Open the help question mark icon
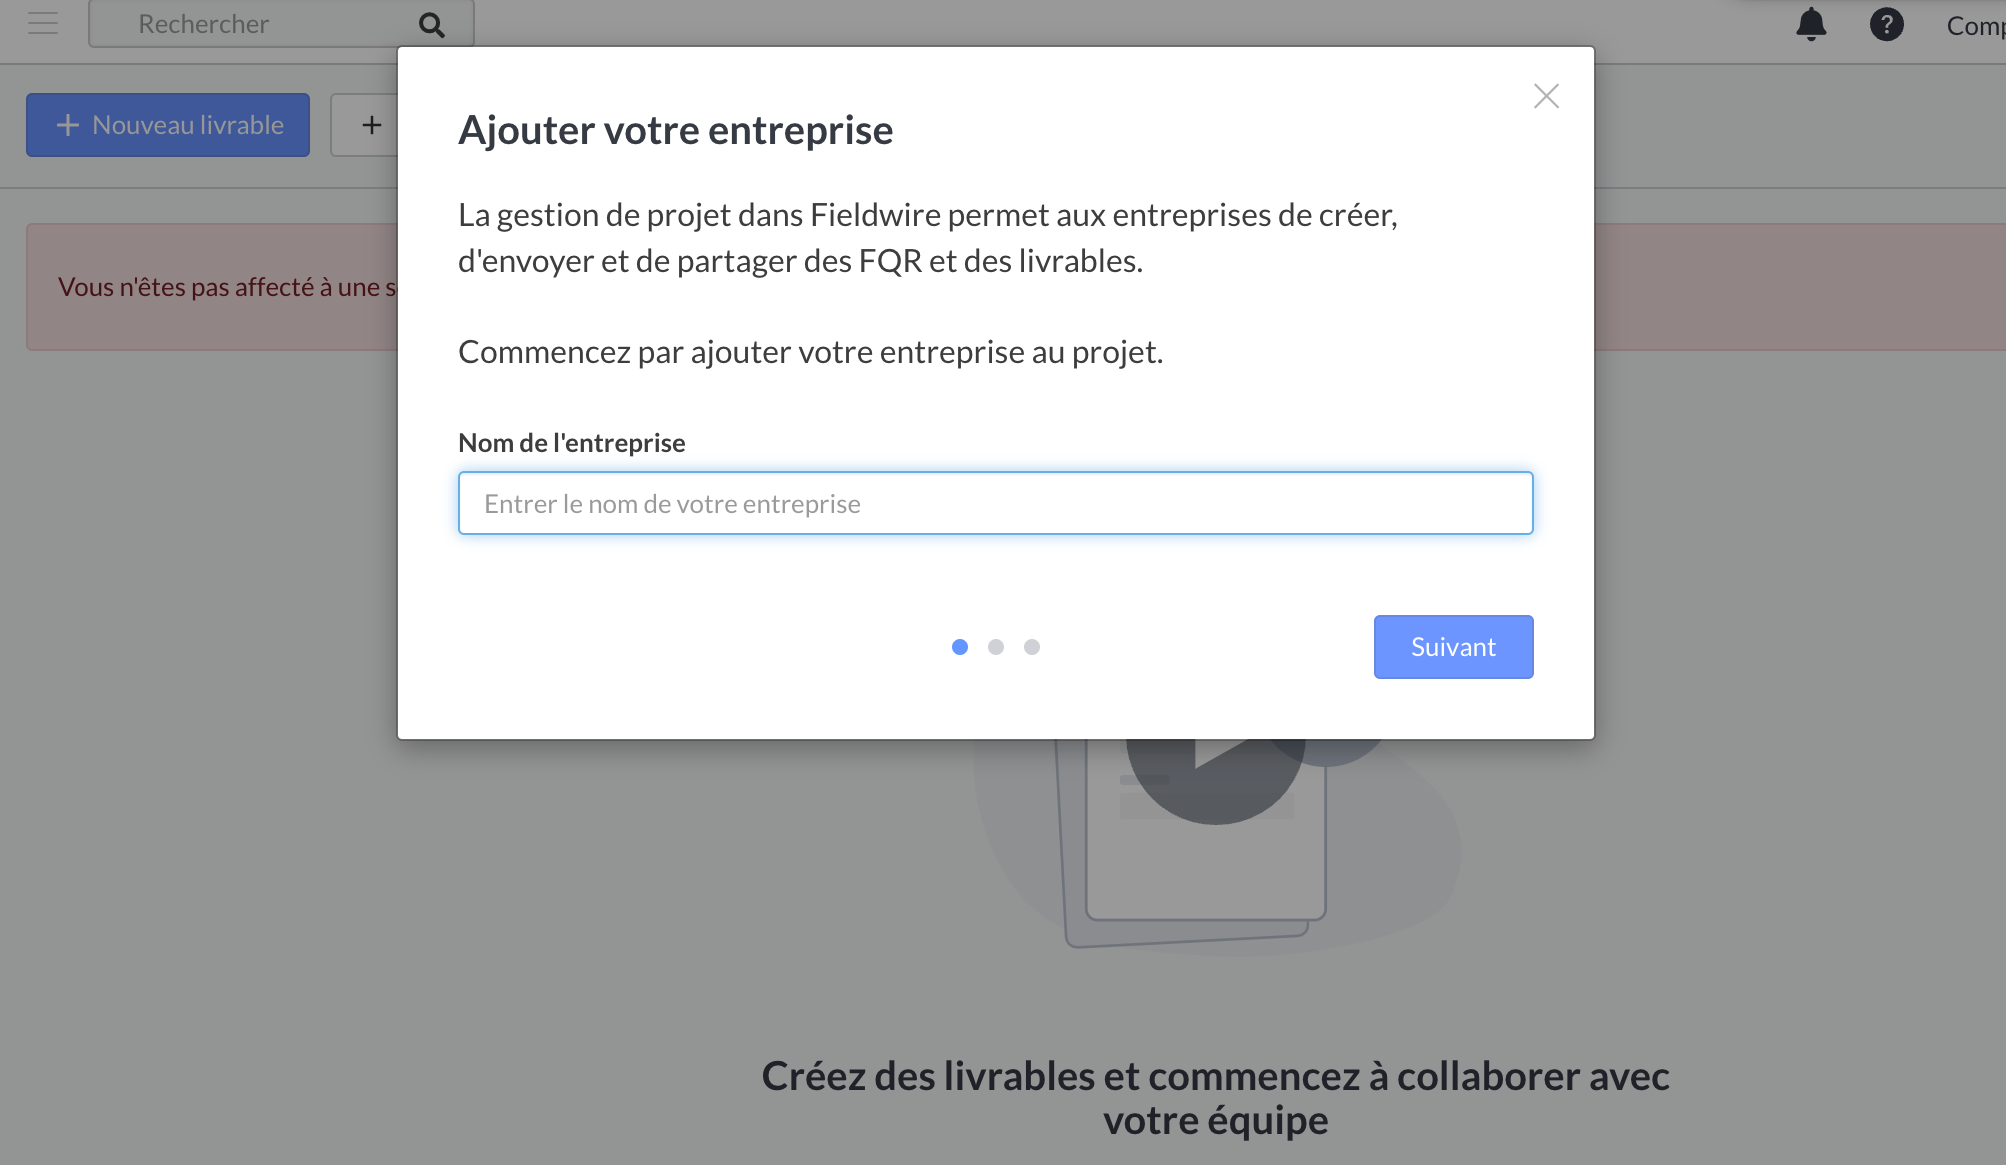The image size is (2006, 1165). pos(1887,24)
